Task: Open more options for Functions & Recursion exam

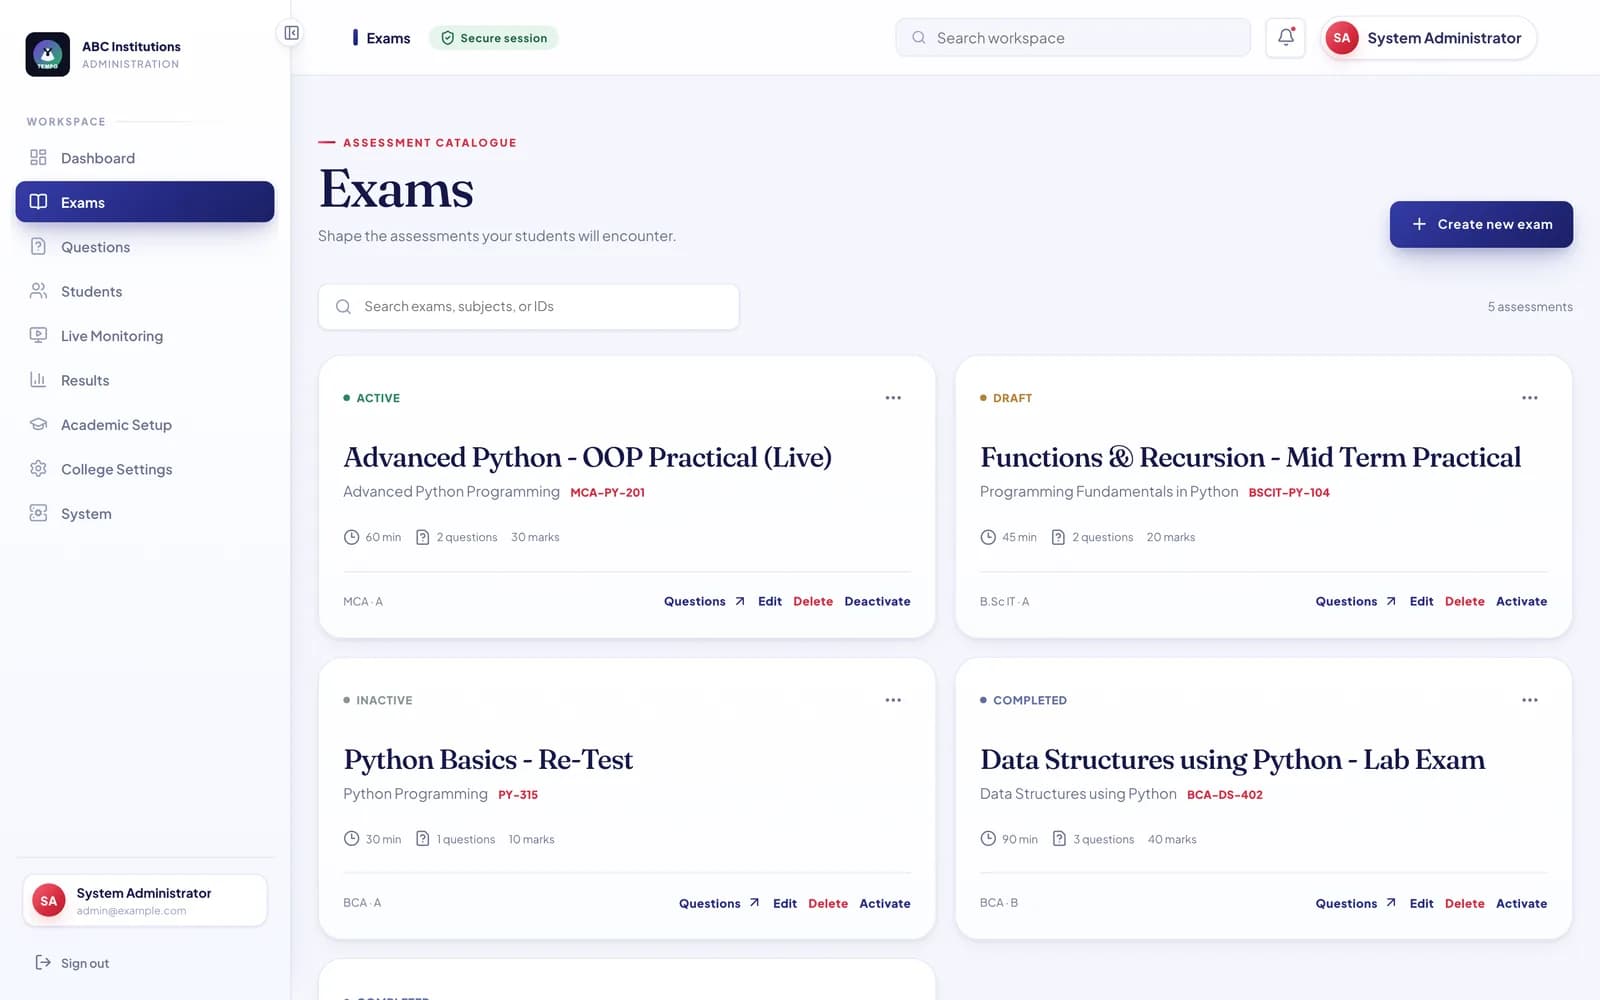Action: coord(1529,398)
